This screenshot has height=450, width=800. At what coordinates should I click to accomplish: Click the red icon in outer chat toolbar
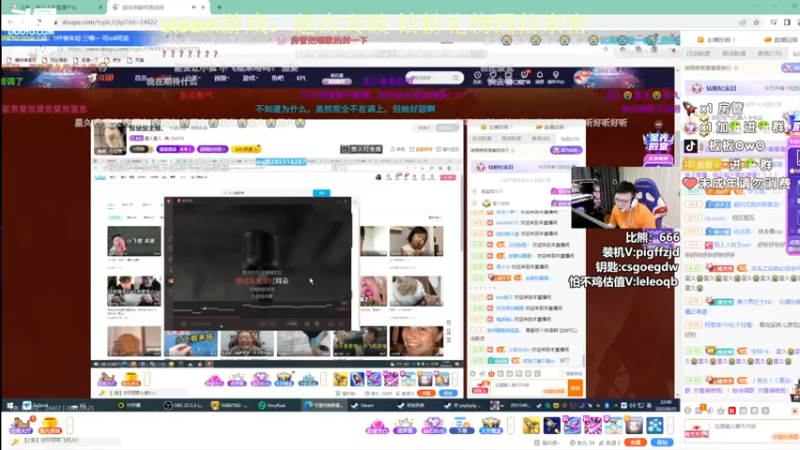tap(732, 410)
